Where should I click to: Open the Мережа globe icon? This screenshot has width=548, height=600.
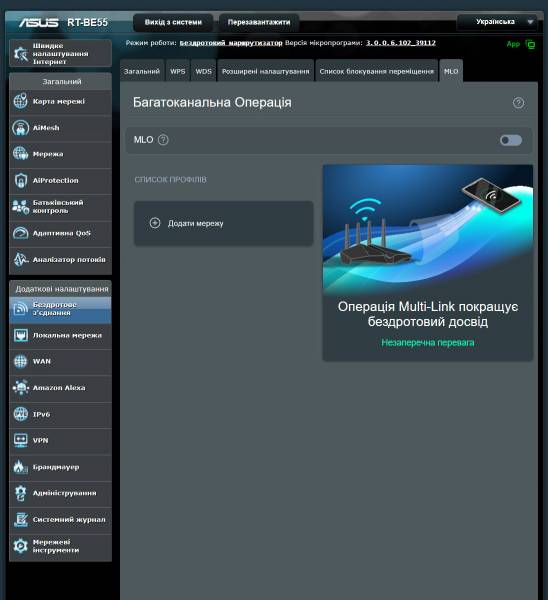[x=21, y=154]
